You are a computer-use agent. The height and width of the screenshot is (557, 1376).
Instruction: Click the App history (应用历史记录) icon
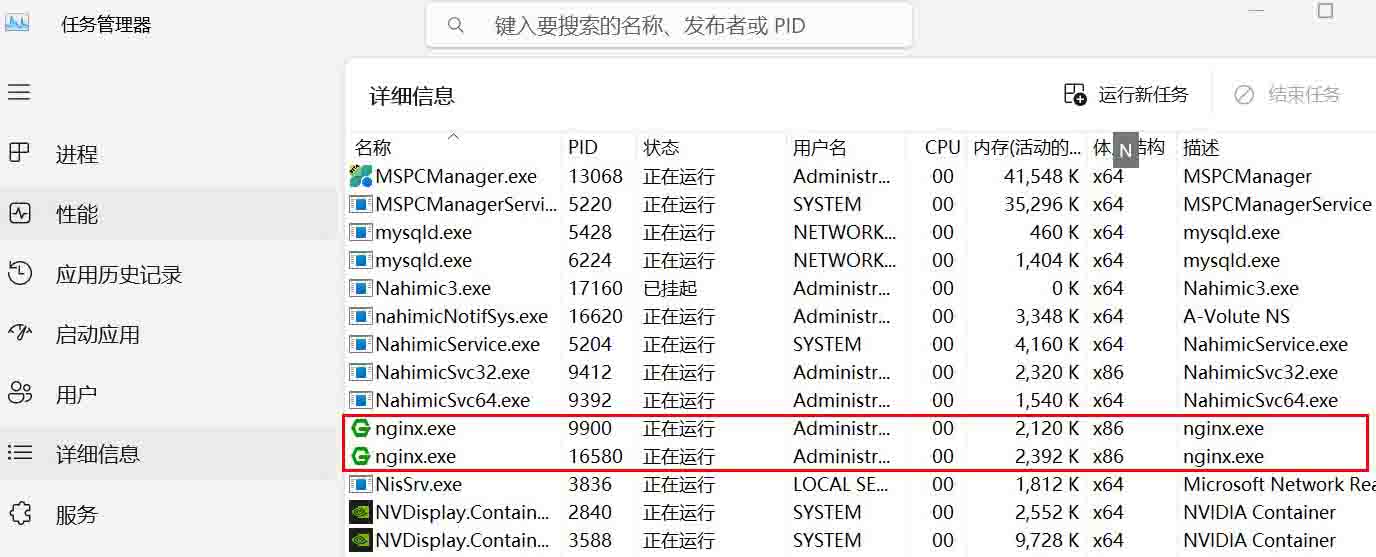click(19, 273)
